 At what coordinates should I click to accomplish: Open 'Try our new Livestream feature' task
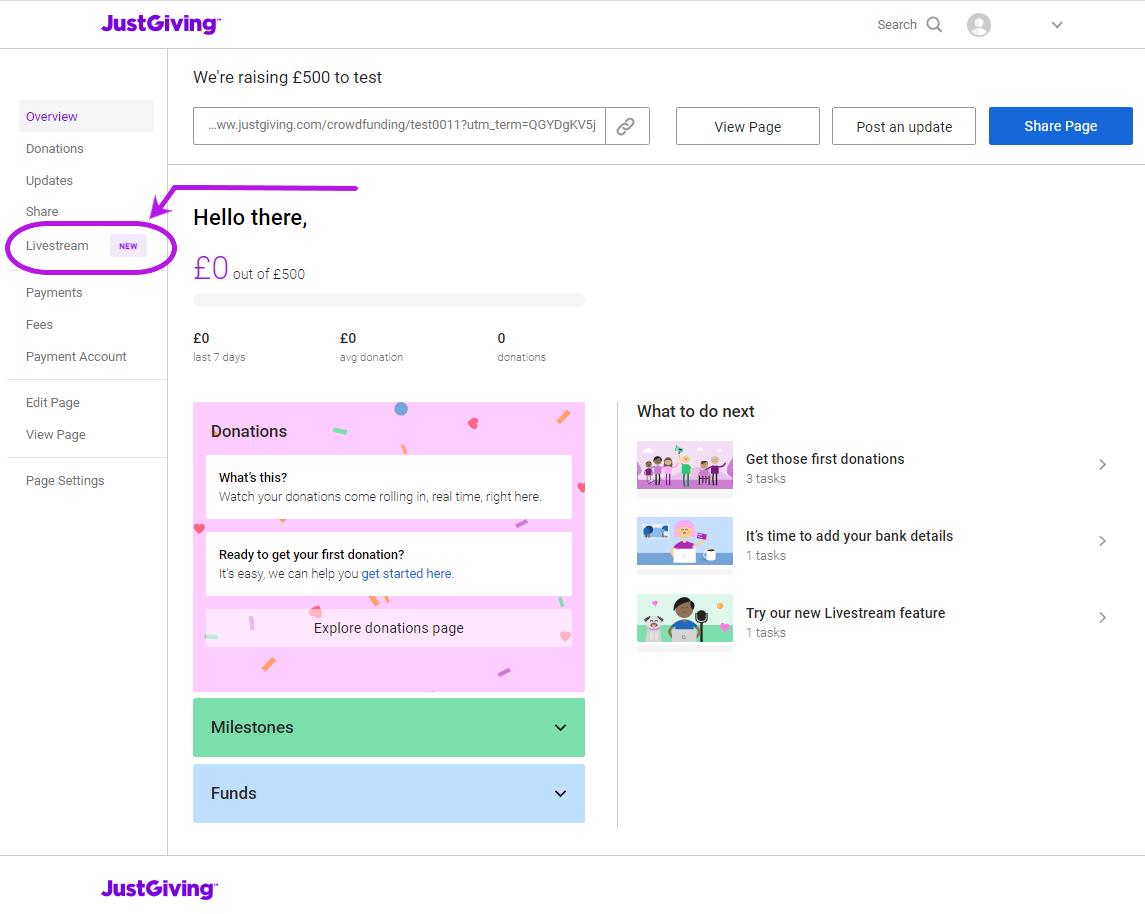pos(873,622)
